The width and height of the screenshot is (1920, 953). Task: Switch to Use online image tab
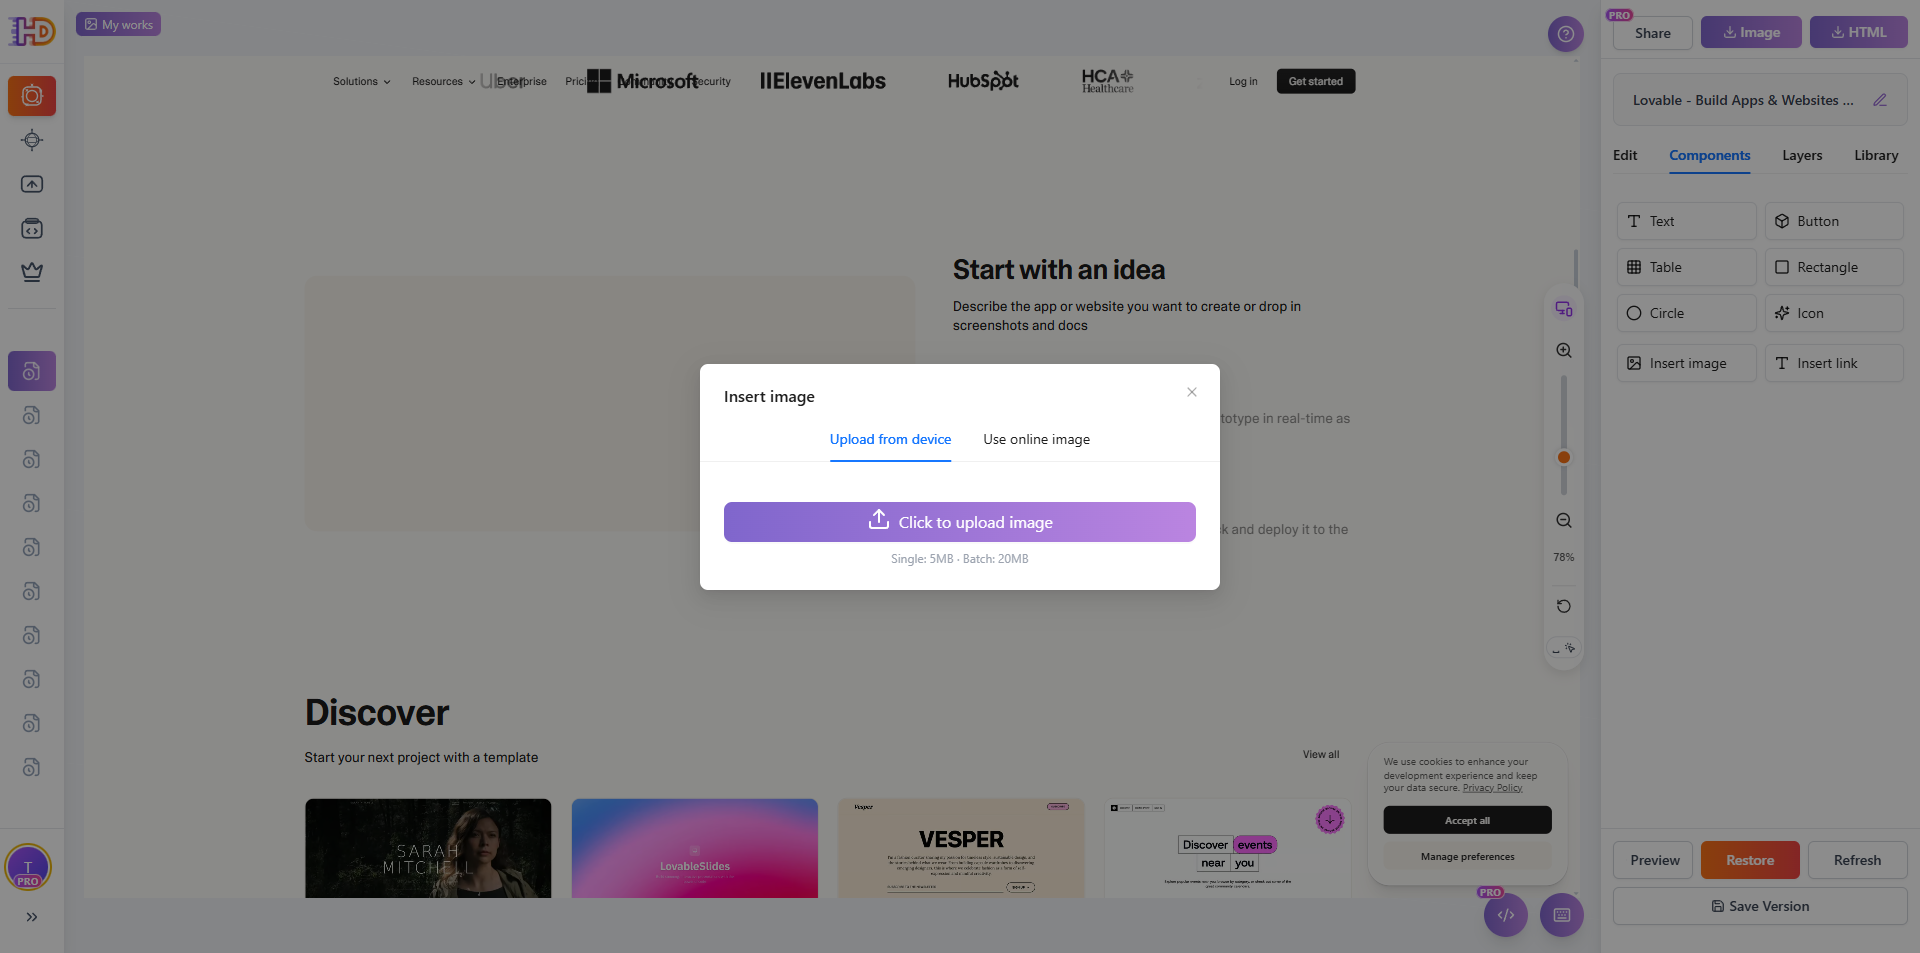click(1036, 440)
